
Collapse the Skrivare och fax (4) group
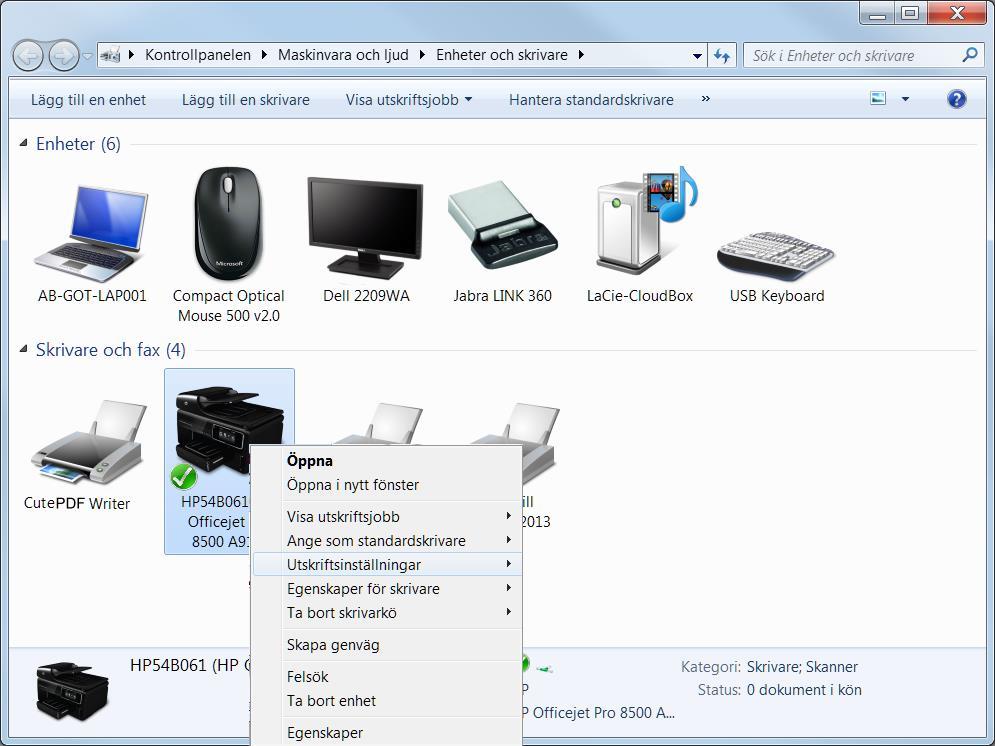23,348
